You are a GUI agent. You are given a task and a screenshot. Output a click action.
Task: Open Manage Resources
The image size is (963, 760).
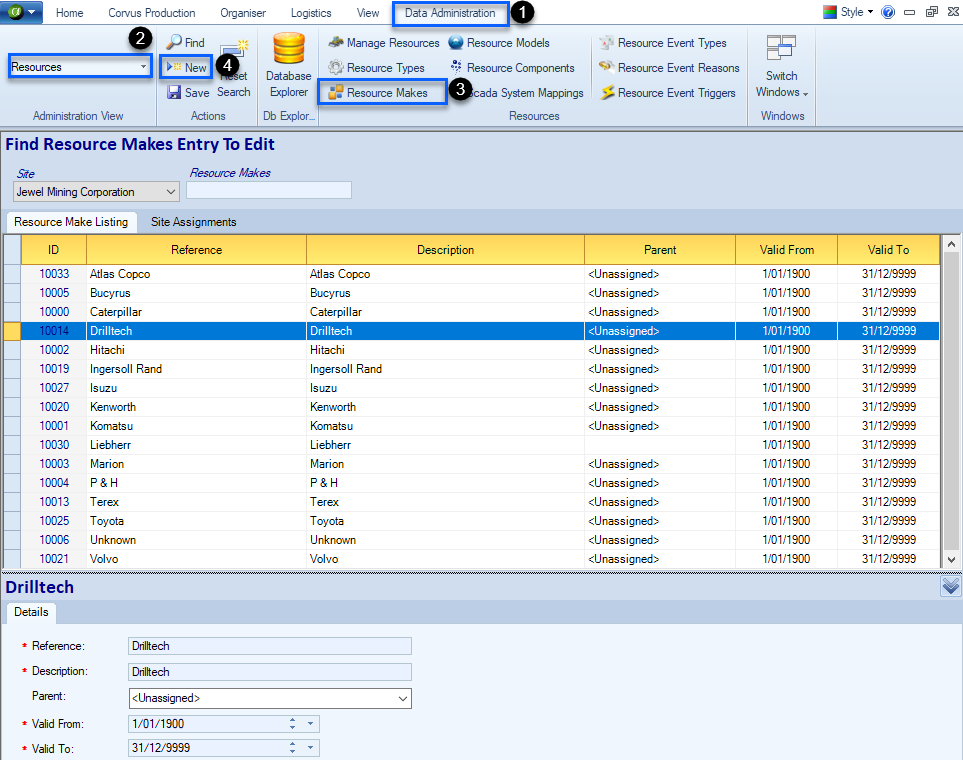click(x=384, y=42)
